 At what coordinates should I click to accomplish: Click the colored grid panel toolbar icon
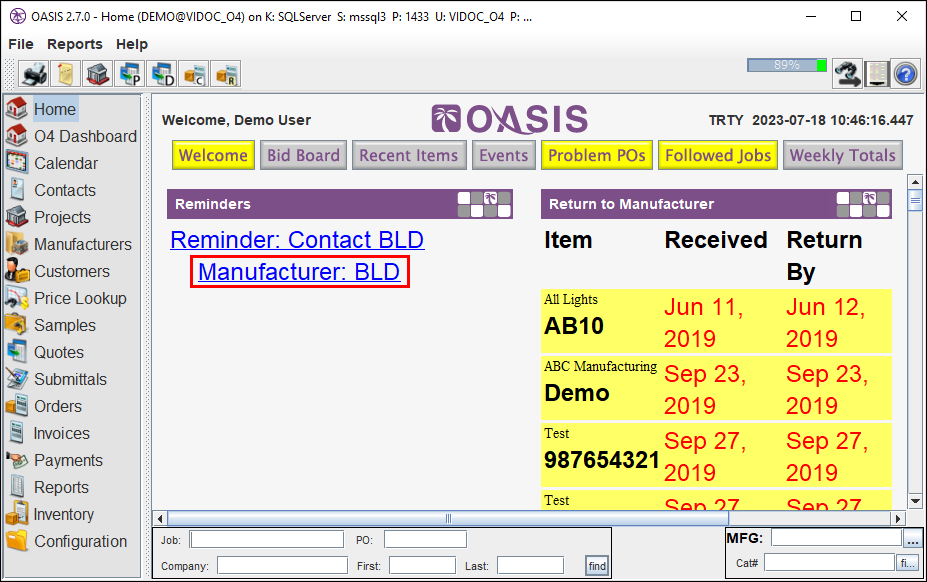(x=877, y=74)
